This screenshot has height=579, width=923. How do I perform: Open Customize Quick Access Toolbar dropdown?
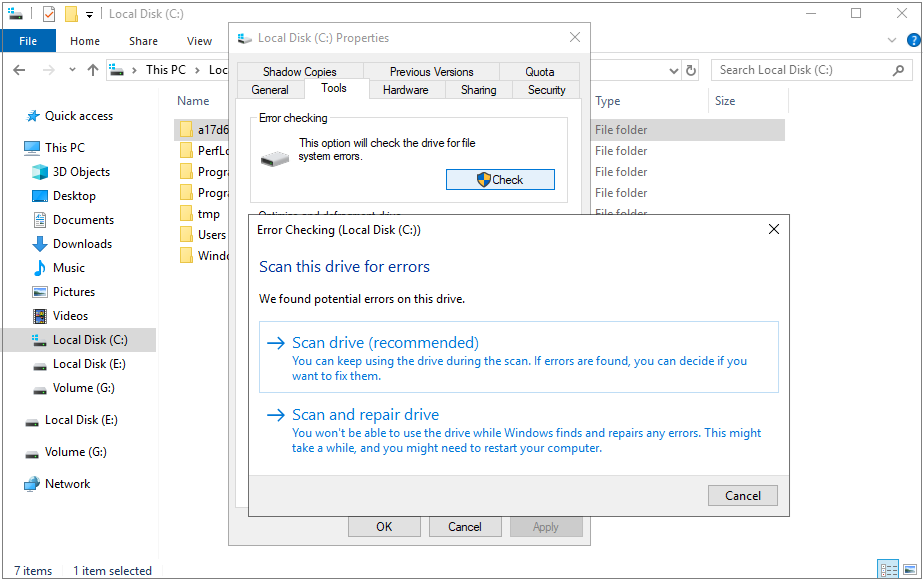89,15
